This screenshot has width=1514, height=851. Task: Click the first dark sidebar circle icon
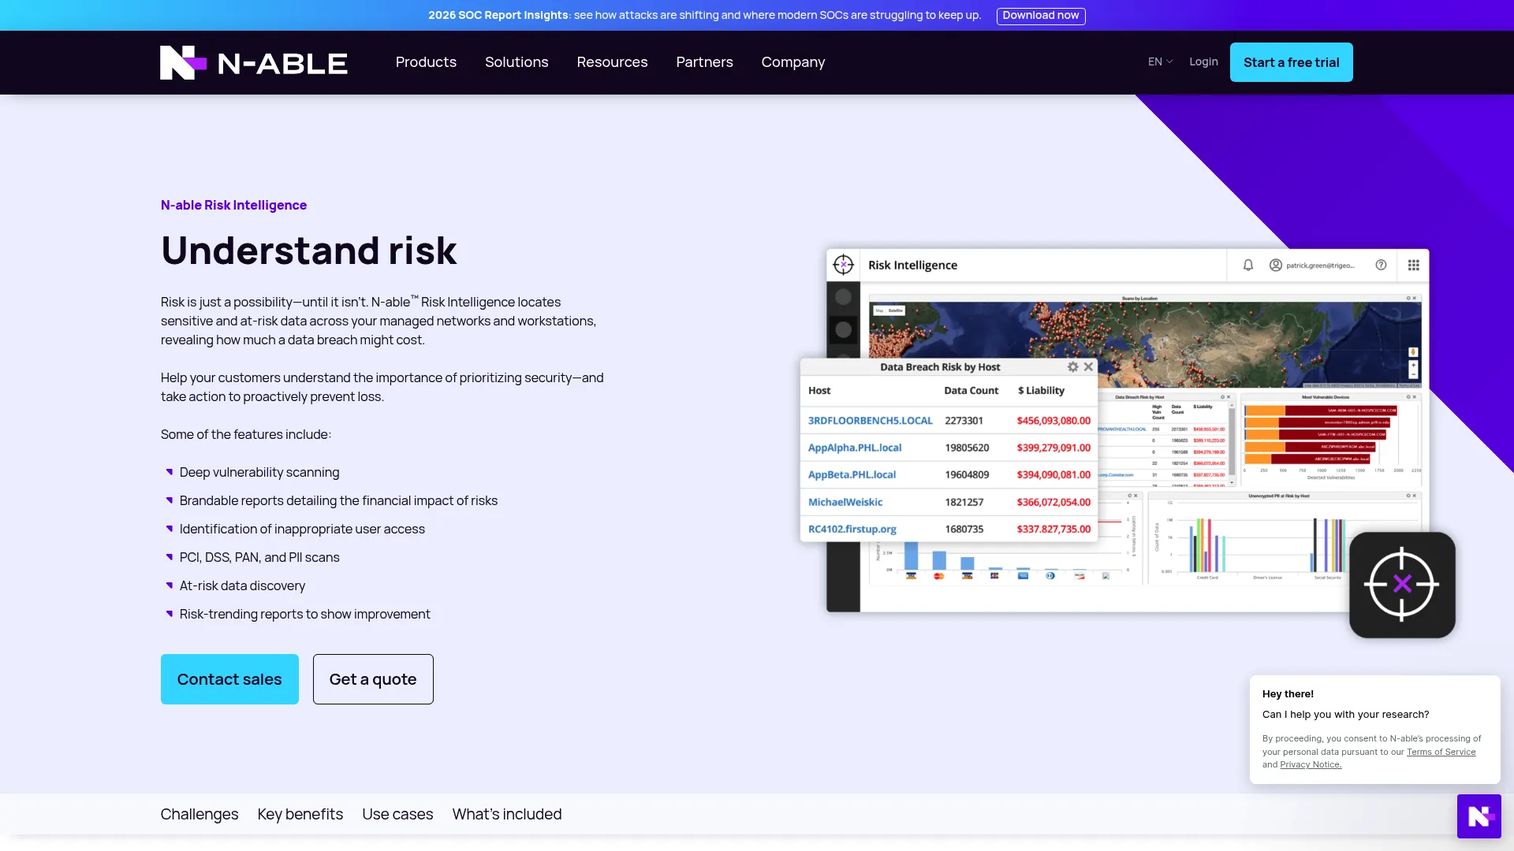[844, 297]
